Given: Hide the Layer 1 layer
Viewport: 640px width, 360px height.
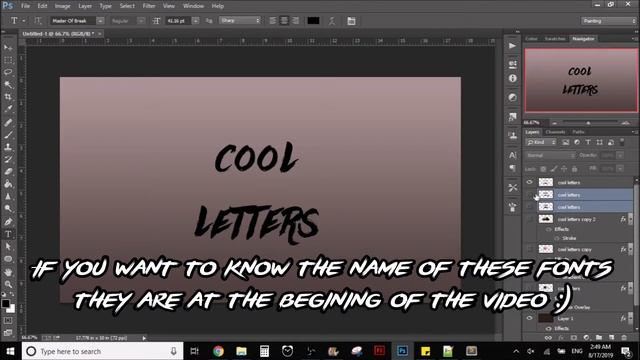Looking at the screenshot, I should (x=530, y=318).
